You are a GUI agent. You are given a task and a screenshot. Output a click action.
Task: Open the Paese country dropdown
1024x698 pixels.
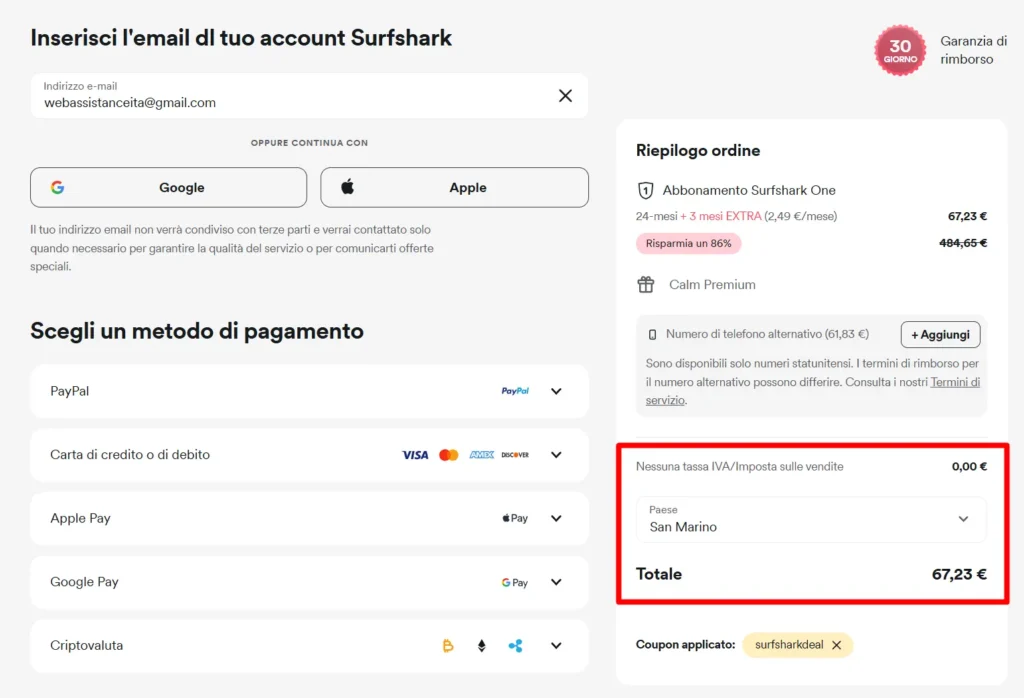pyautogui.click(x=811, y=520)
